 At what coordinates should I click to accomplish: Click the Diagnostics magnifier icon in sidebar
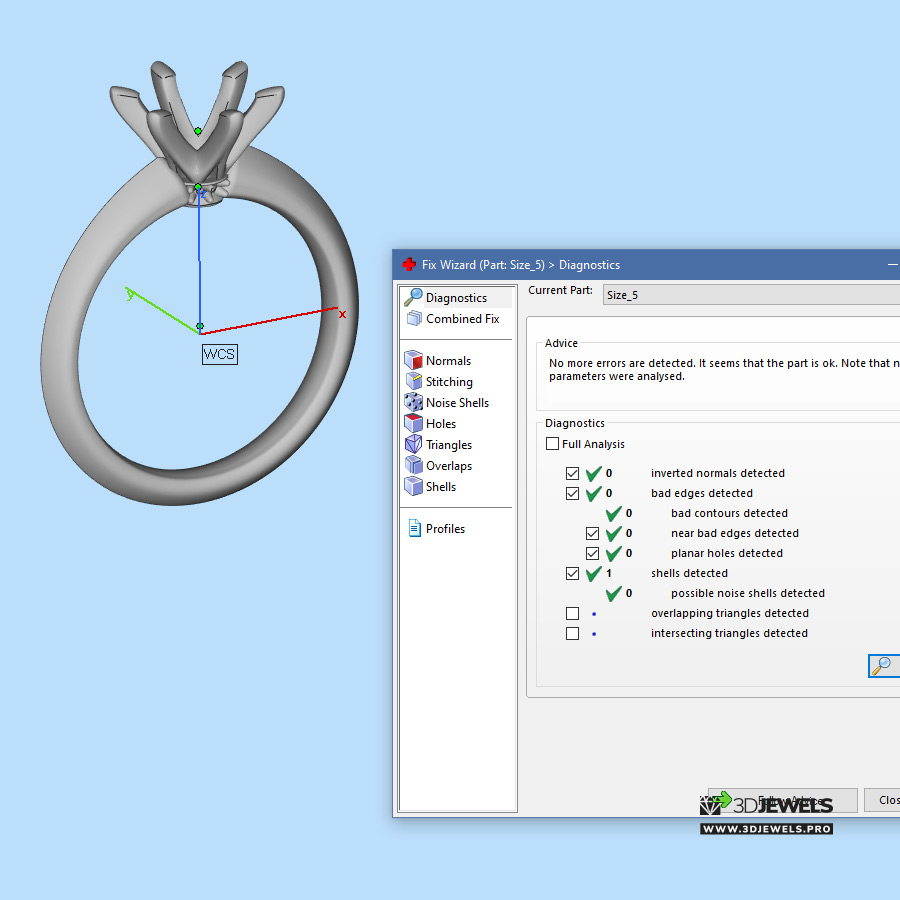pyautogui.click(x=413, y=297)
